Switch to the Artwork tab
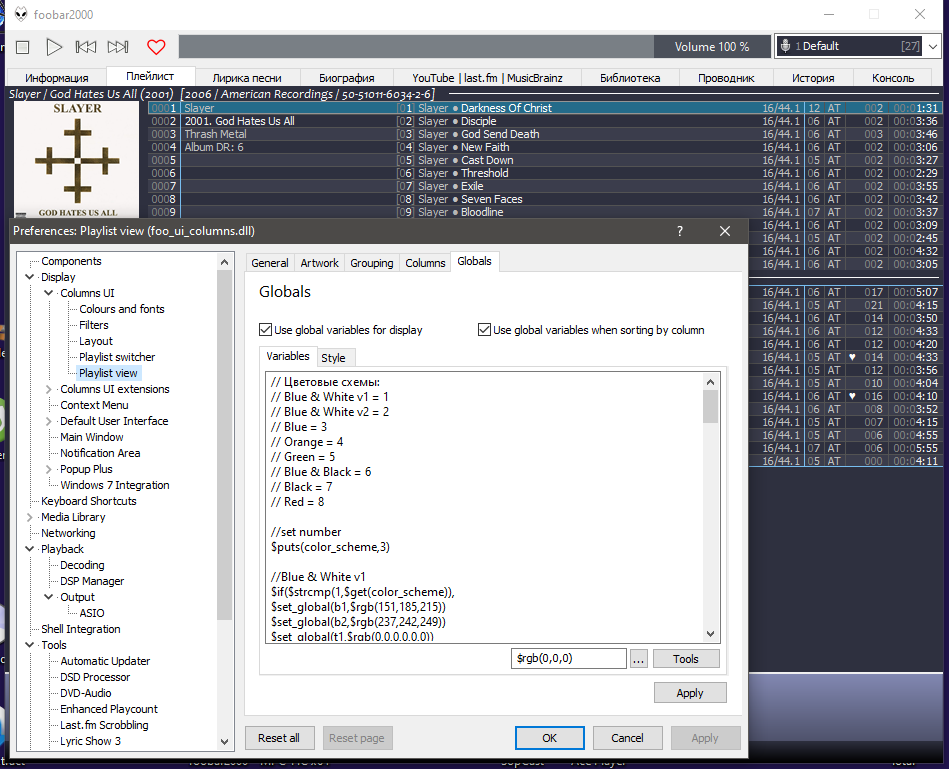This screenshot has width=949, height=769. click(x=320, y=263)
